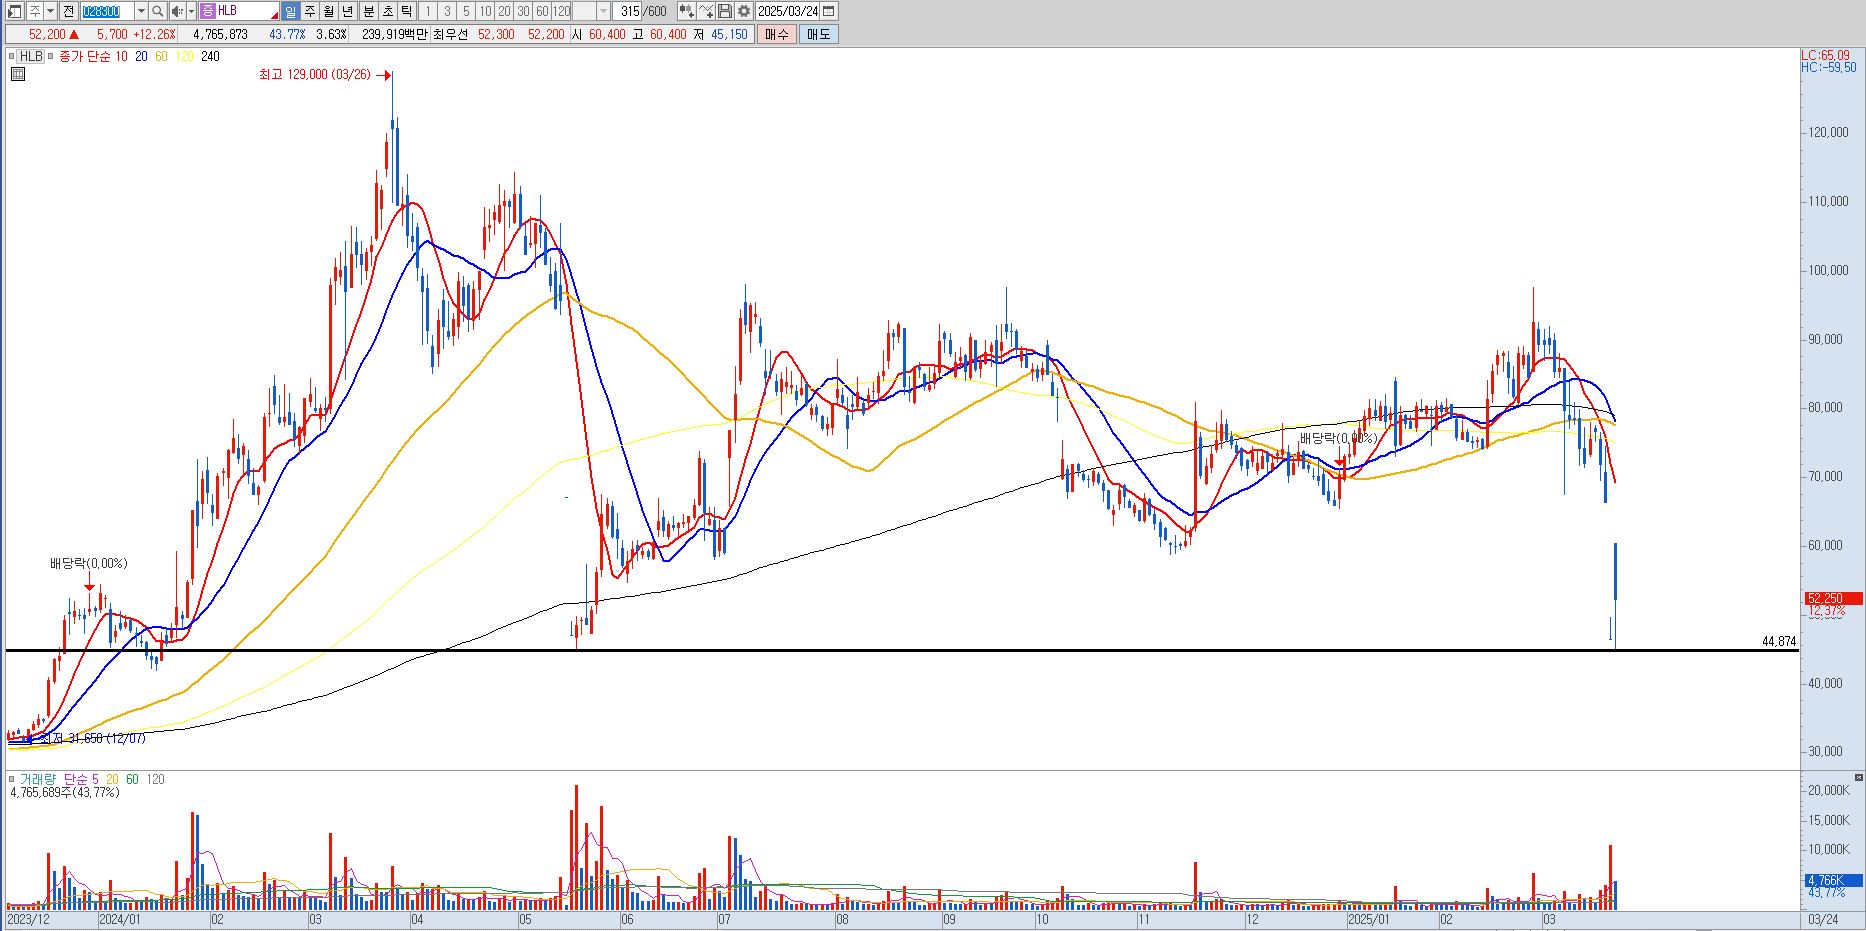Click the add-indicator candlestick icon
Screen dimensions: 1866x931
point(686,11)
